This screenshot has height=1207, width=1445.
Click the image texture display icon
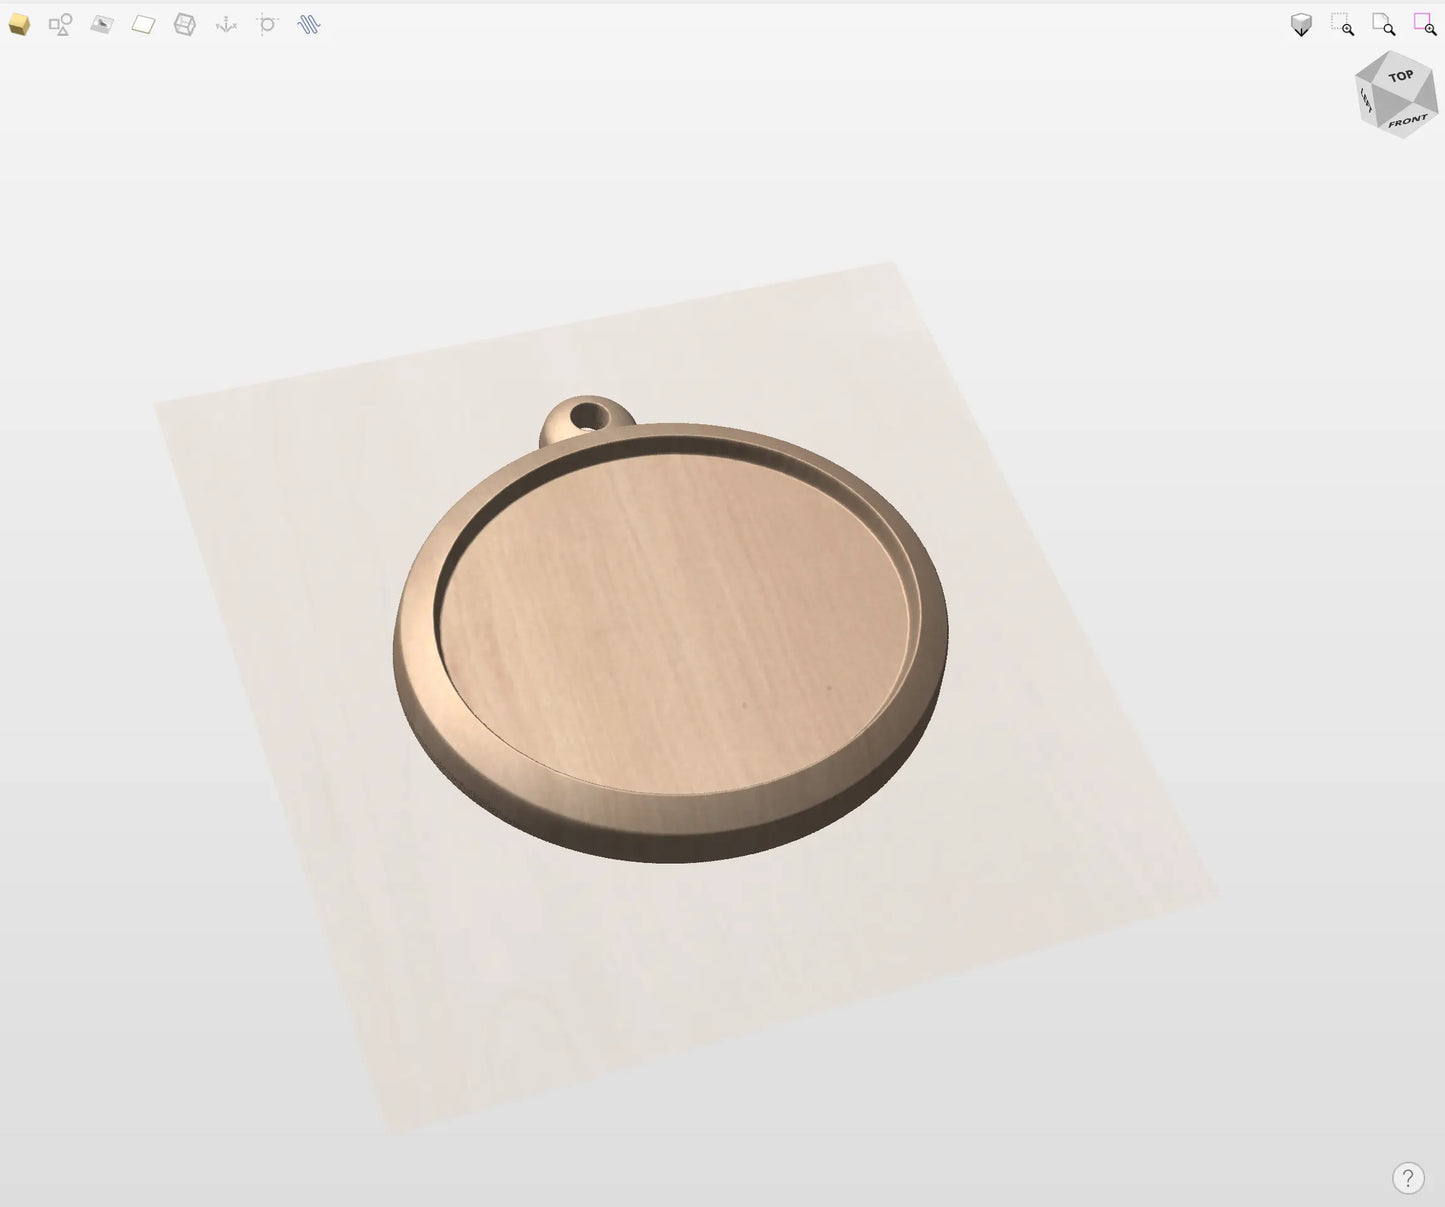point(100,24)
